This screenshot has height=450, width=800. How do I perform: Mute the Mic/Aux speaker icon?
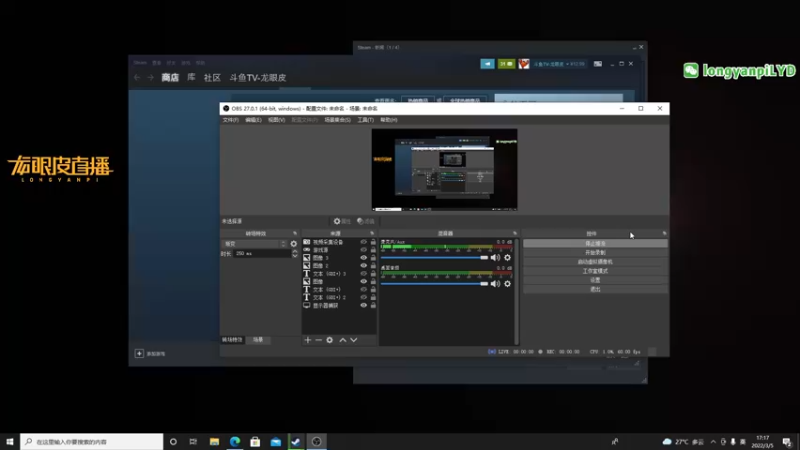click(495, 258)
